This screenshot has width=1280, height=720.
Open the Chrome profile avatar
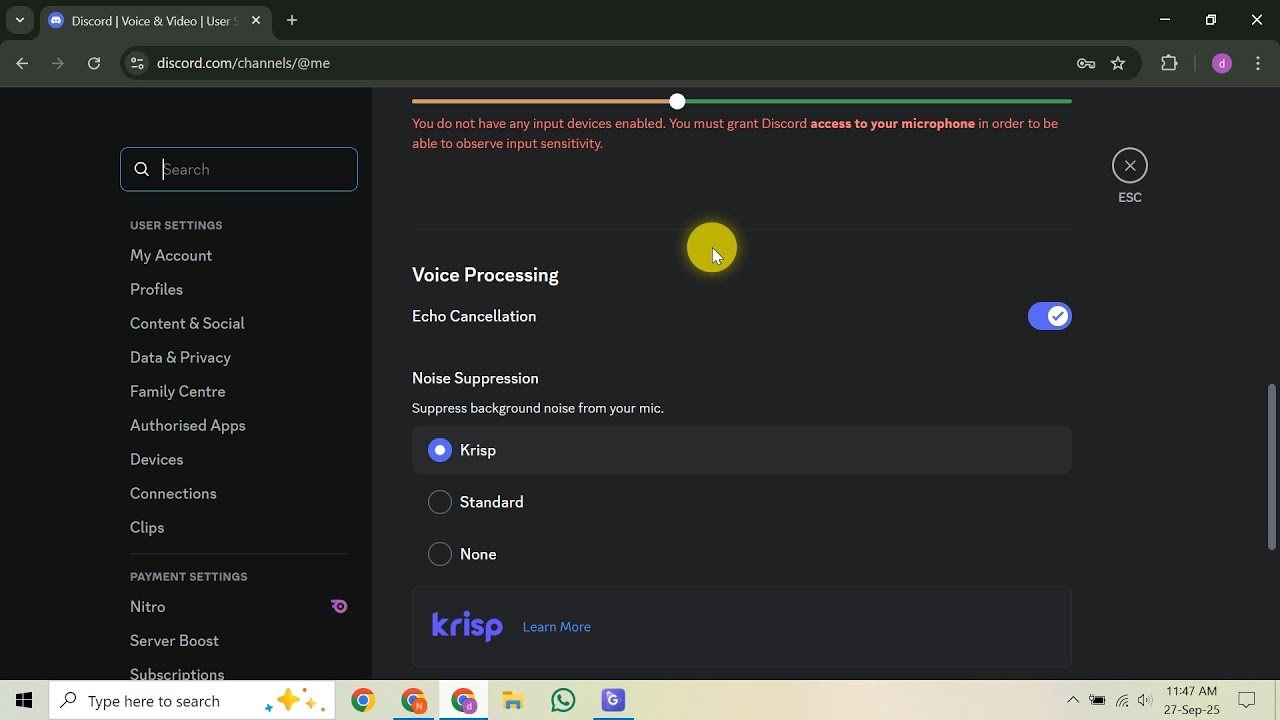click(x=1221, y=63)
